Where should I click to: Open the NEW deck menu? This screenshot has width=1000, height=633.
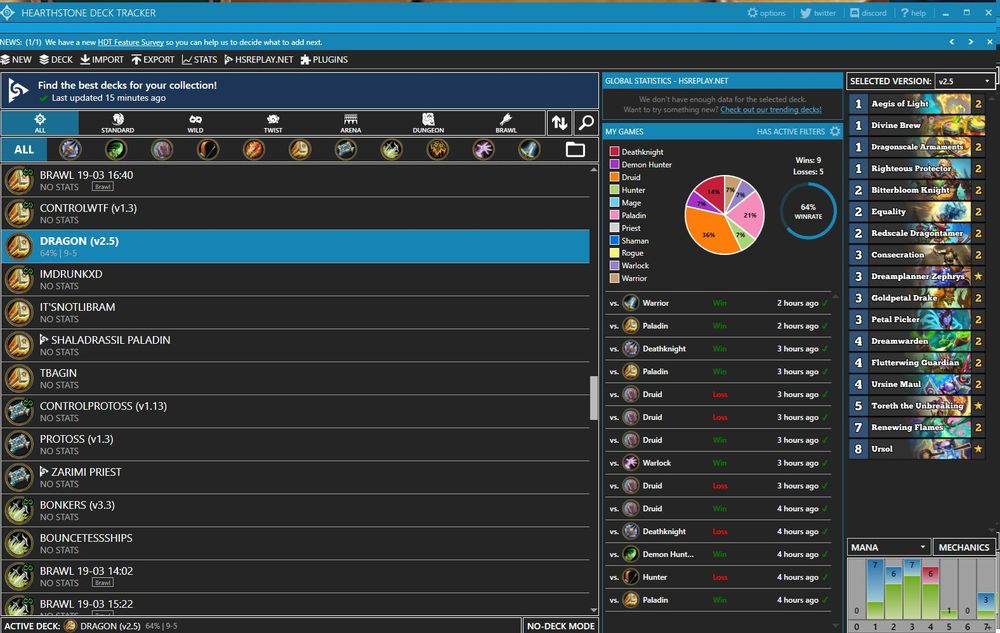[x=16, y=59]
